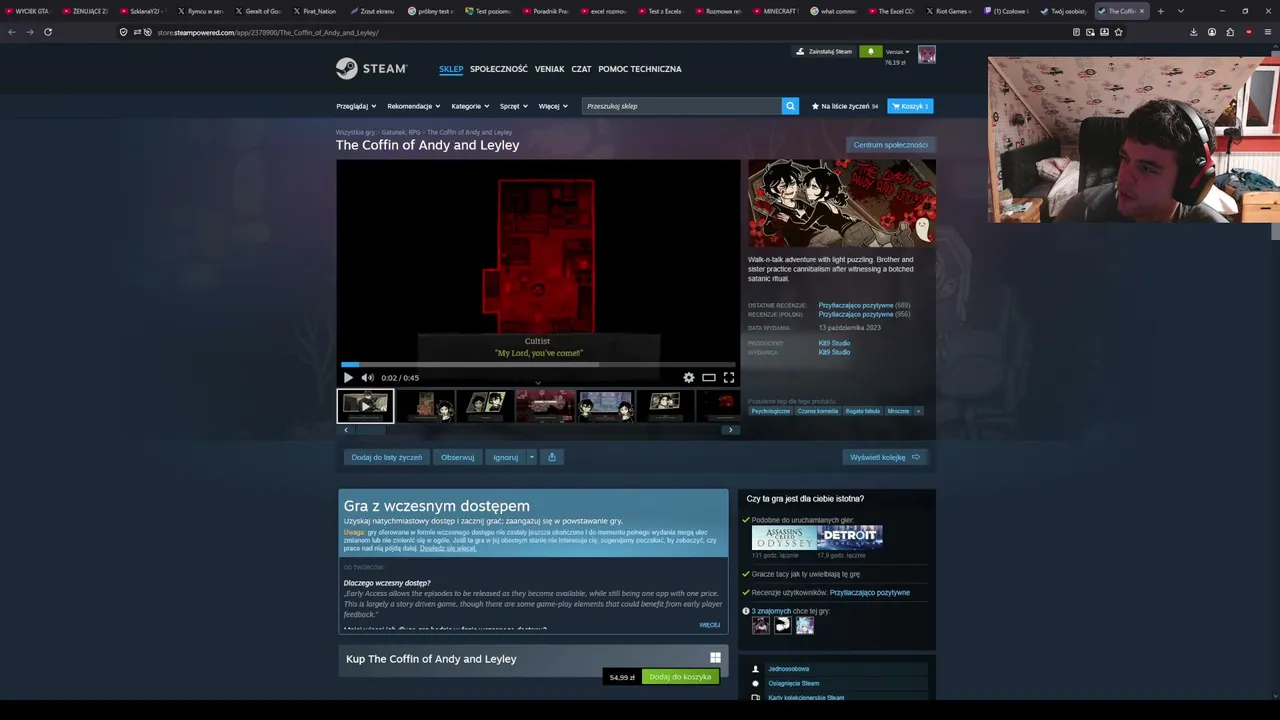This screenshot has width=1280, height=720.
Task: Open the third friend avatar
Action: click(805, 625)
